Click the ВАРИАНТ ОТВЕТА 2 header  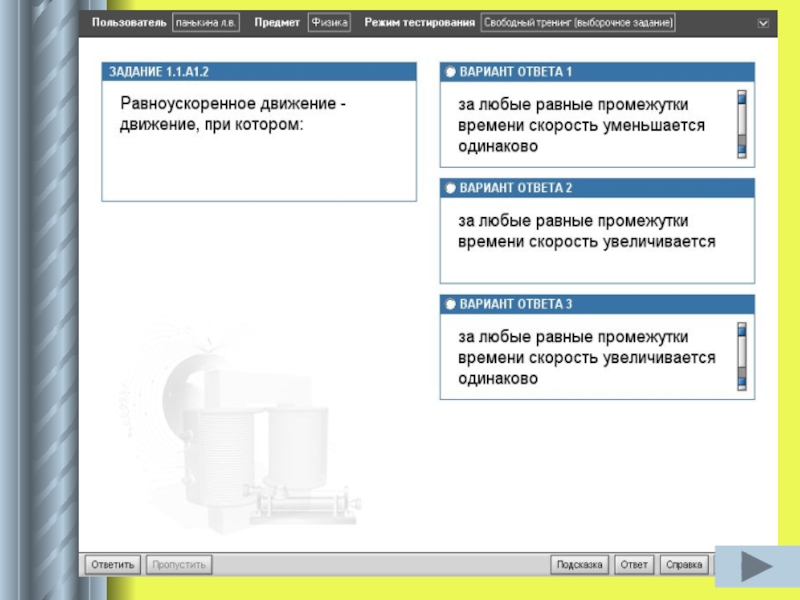point(597,188)
